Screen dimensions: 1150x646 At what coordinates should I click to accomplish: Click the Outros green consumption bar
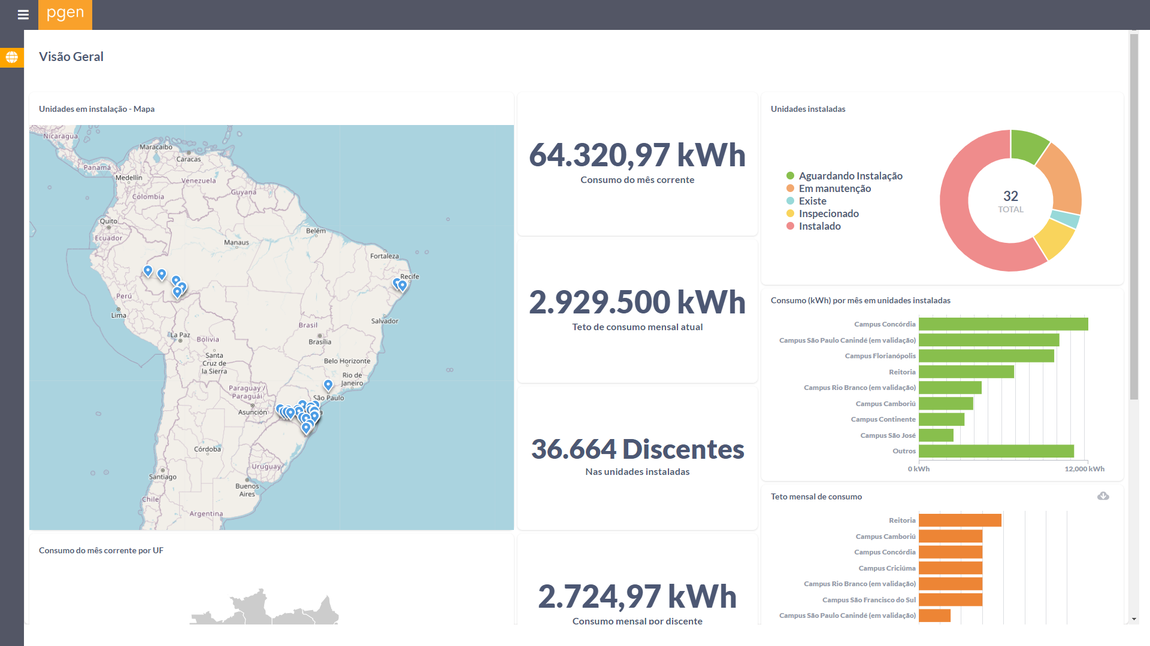click(x=995, y=451)
